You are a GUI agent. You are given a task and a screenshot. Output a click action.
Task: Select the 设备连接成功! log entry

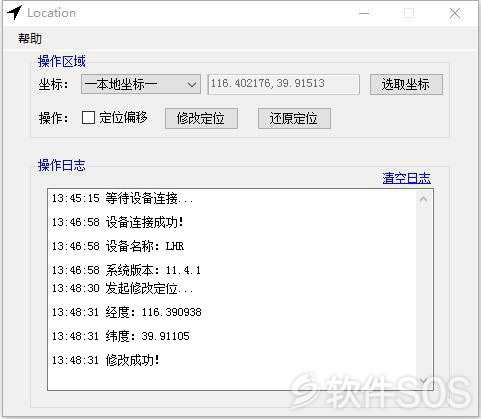coord(118,222)
